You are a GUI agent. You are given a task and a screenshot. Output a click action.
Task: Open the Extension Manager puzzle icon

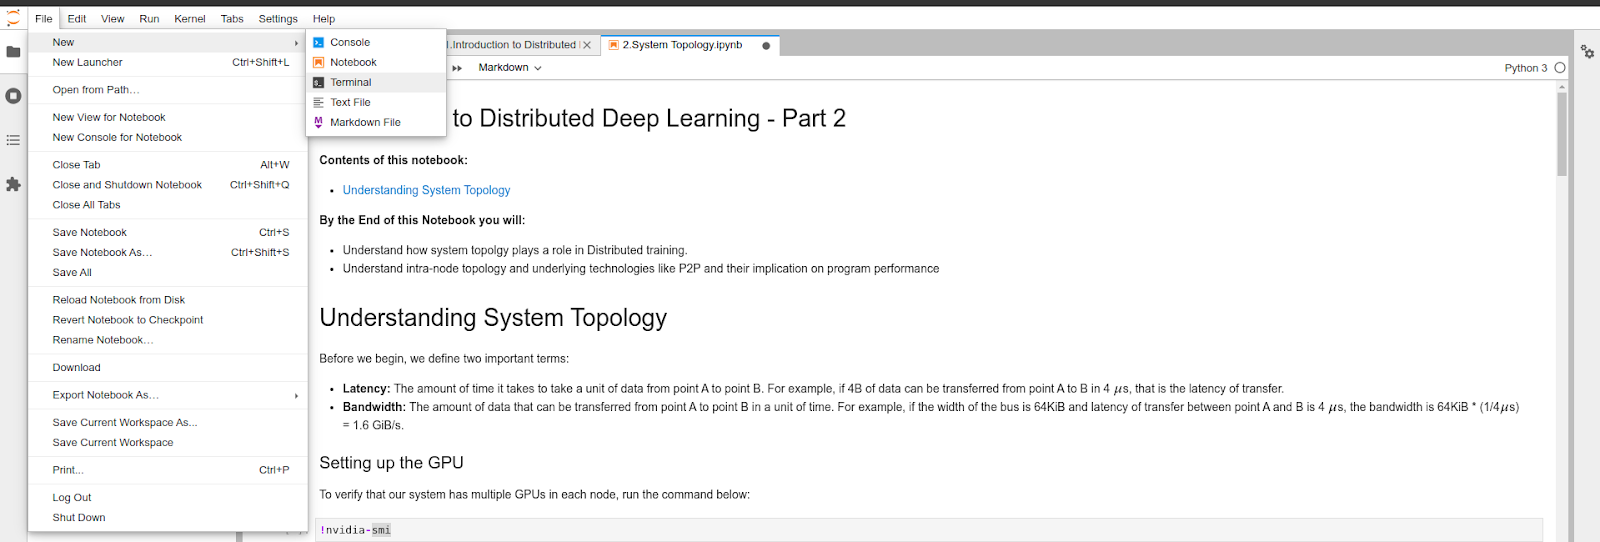[x=13, y=184]
